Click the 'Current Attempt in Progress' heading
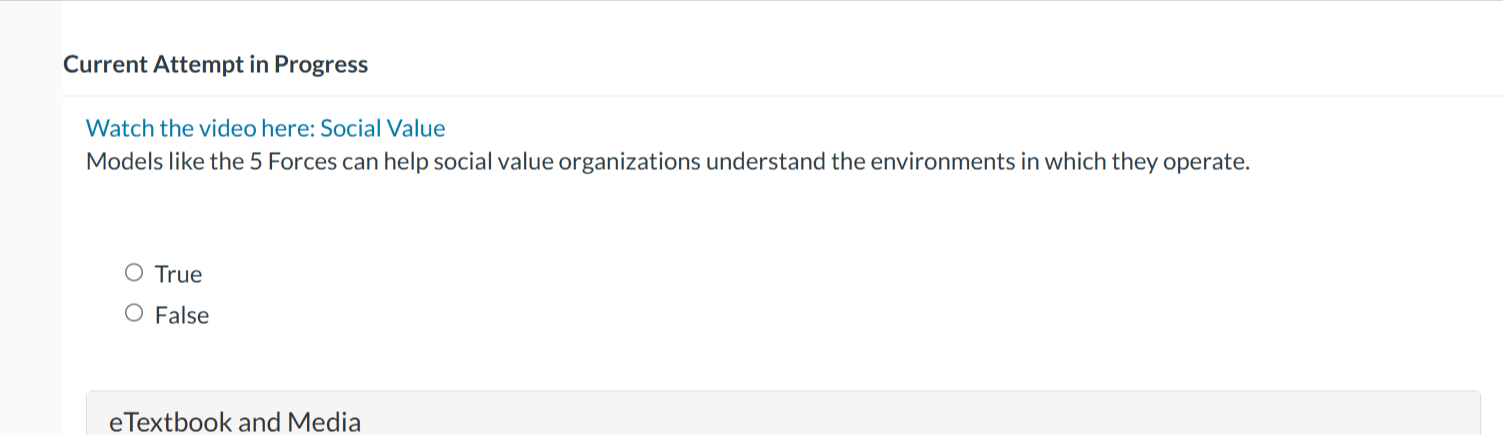 [215, 65]
